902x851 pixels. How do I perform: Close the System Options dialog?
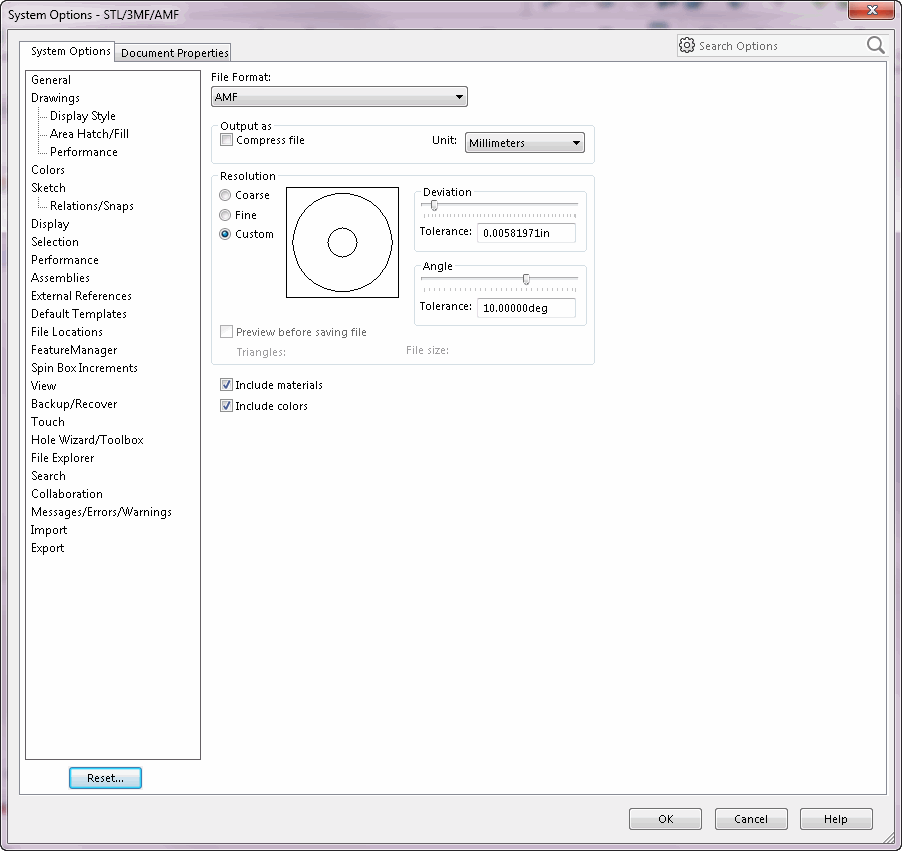pyautogui.click(x=872, y=10)
